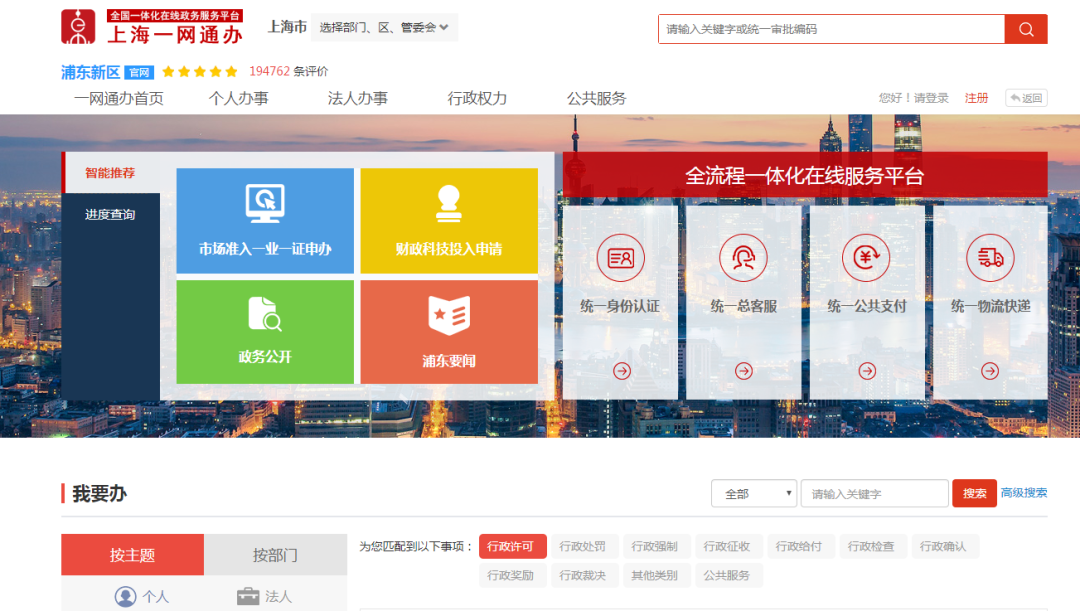Open 市场准入一业一证申办 monitor icon tile
This screenshot has width=1080, height=611.
click(265, 220)
